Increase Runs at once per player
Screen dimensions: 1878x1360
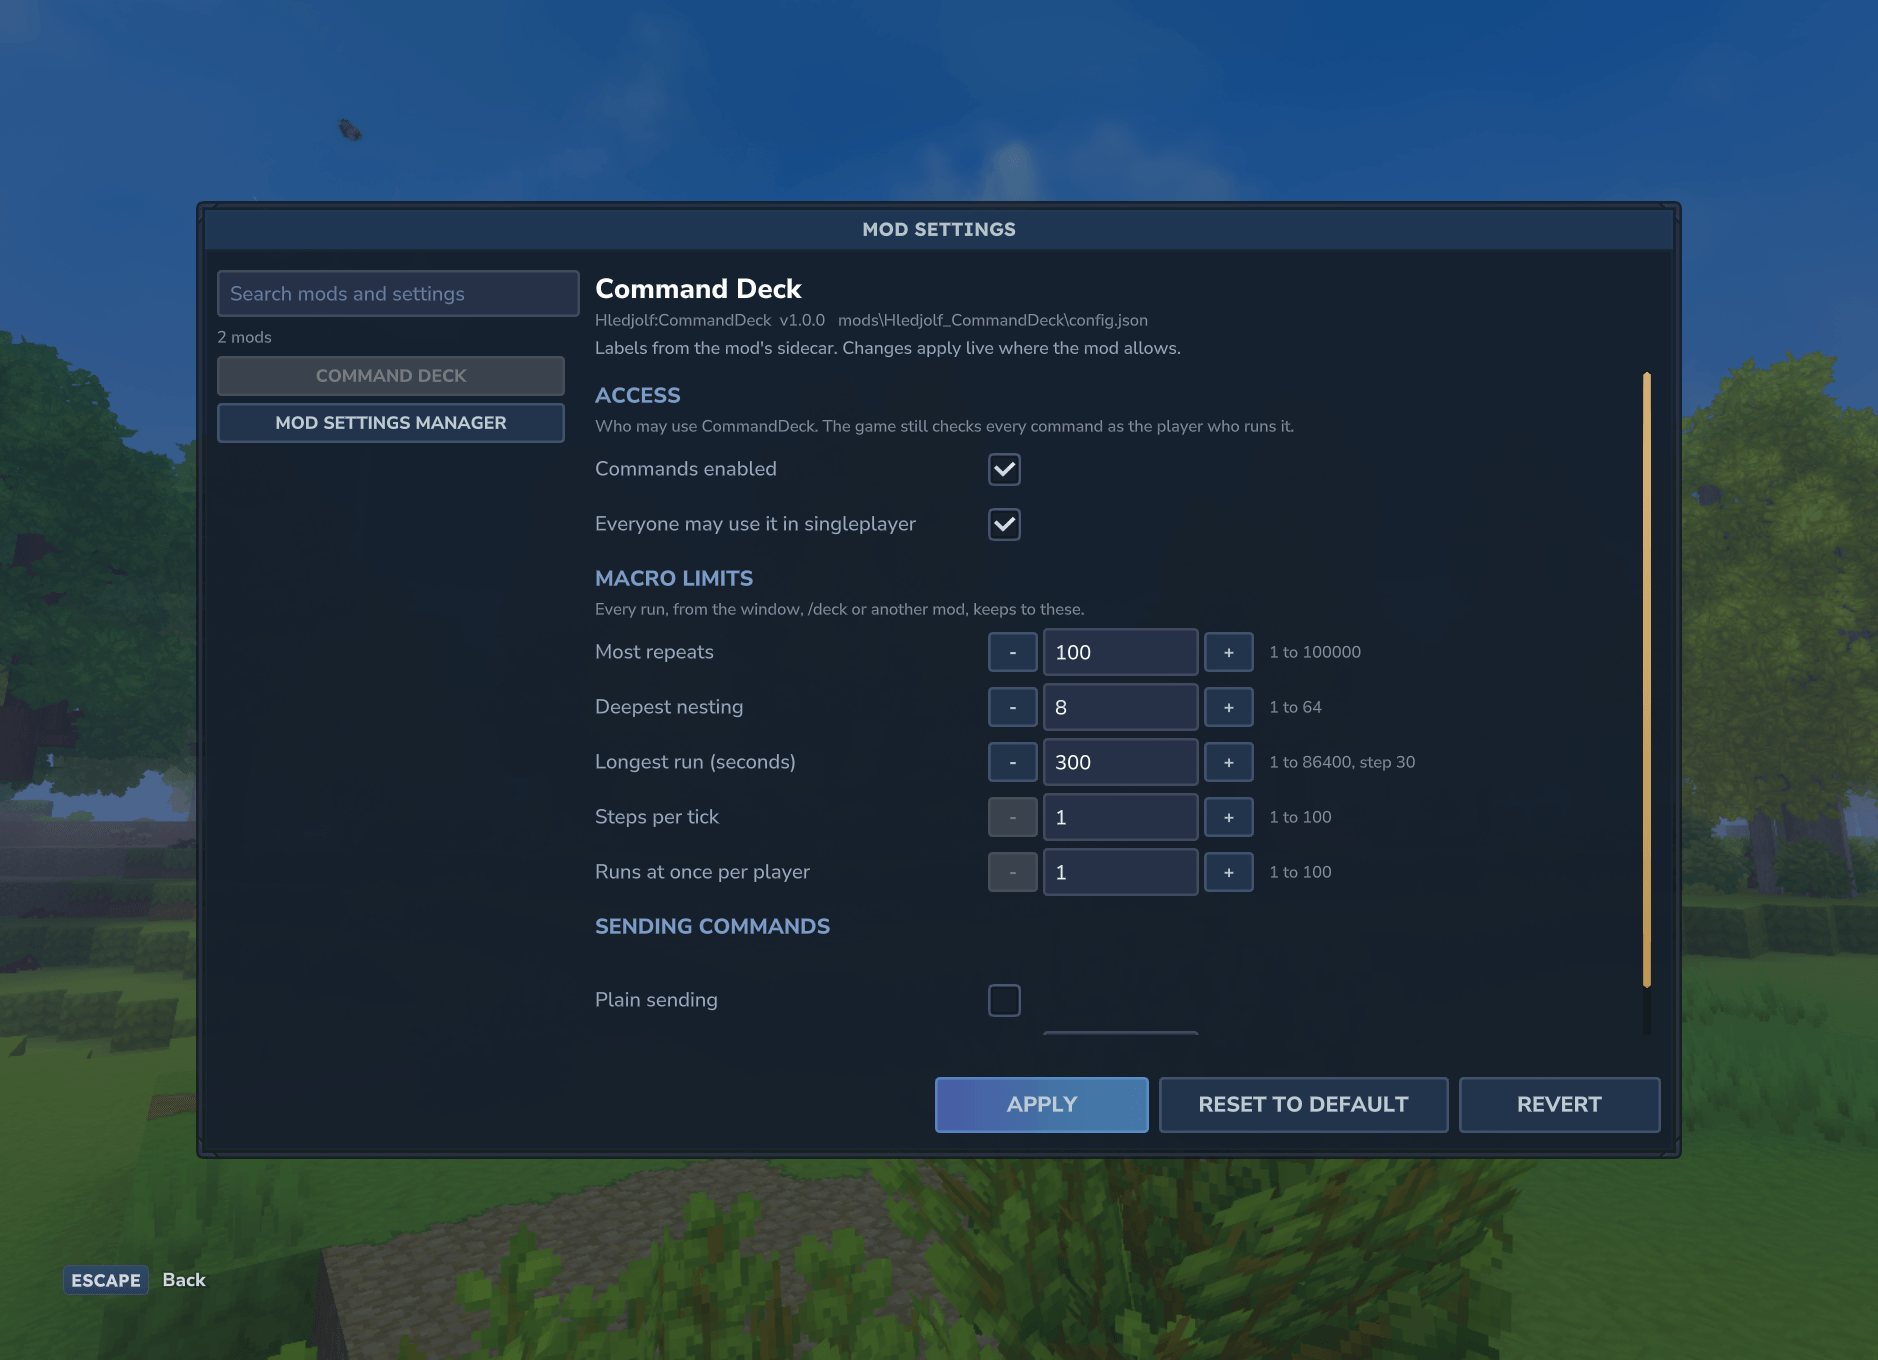(1228, 872)
